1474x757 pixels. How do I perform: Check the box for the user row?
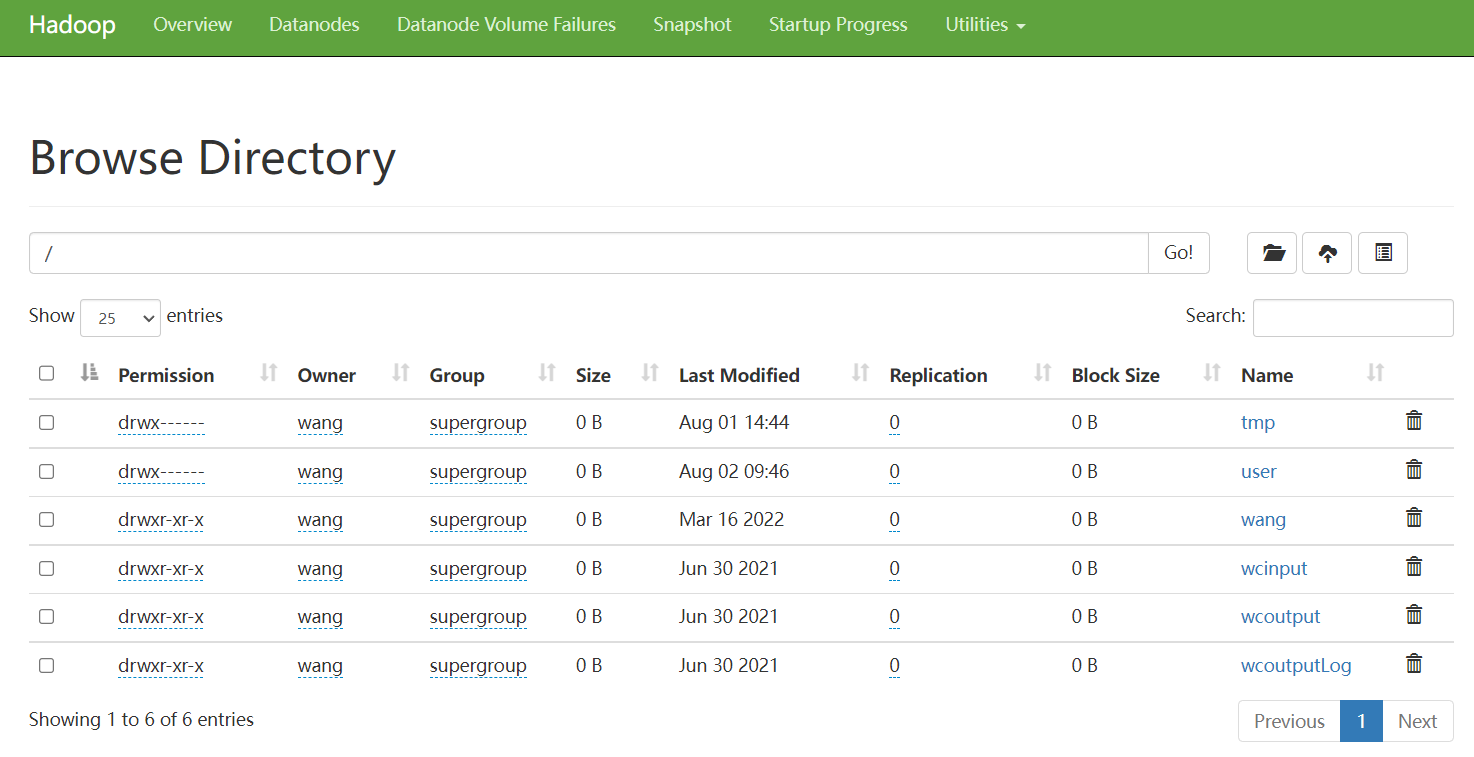tap(46, 471)
